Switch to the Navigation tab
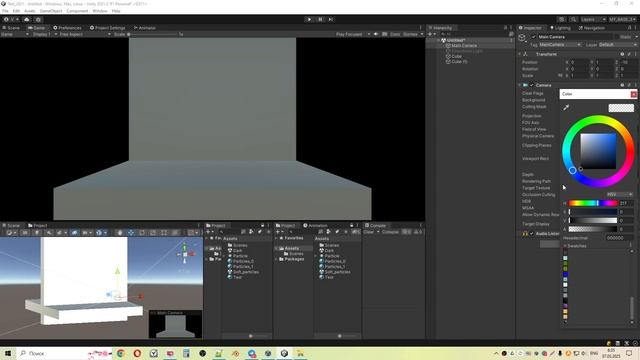Screen dimensions: 640x360 point(591,28)
